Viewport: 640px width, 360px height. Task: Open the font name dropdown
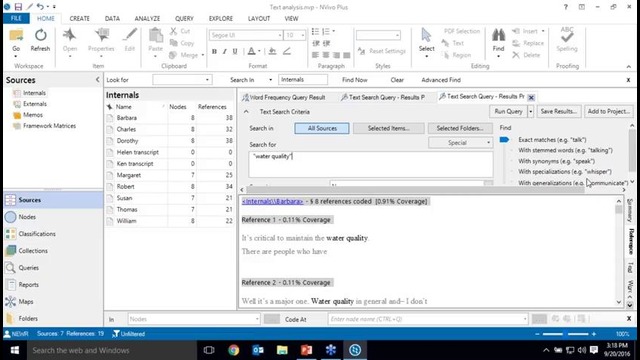pos(280,36)
